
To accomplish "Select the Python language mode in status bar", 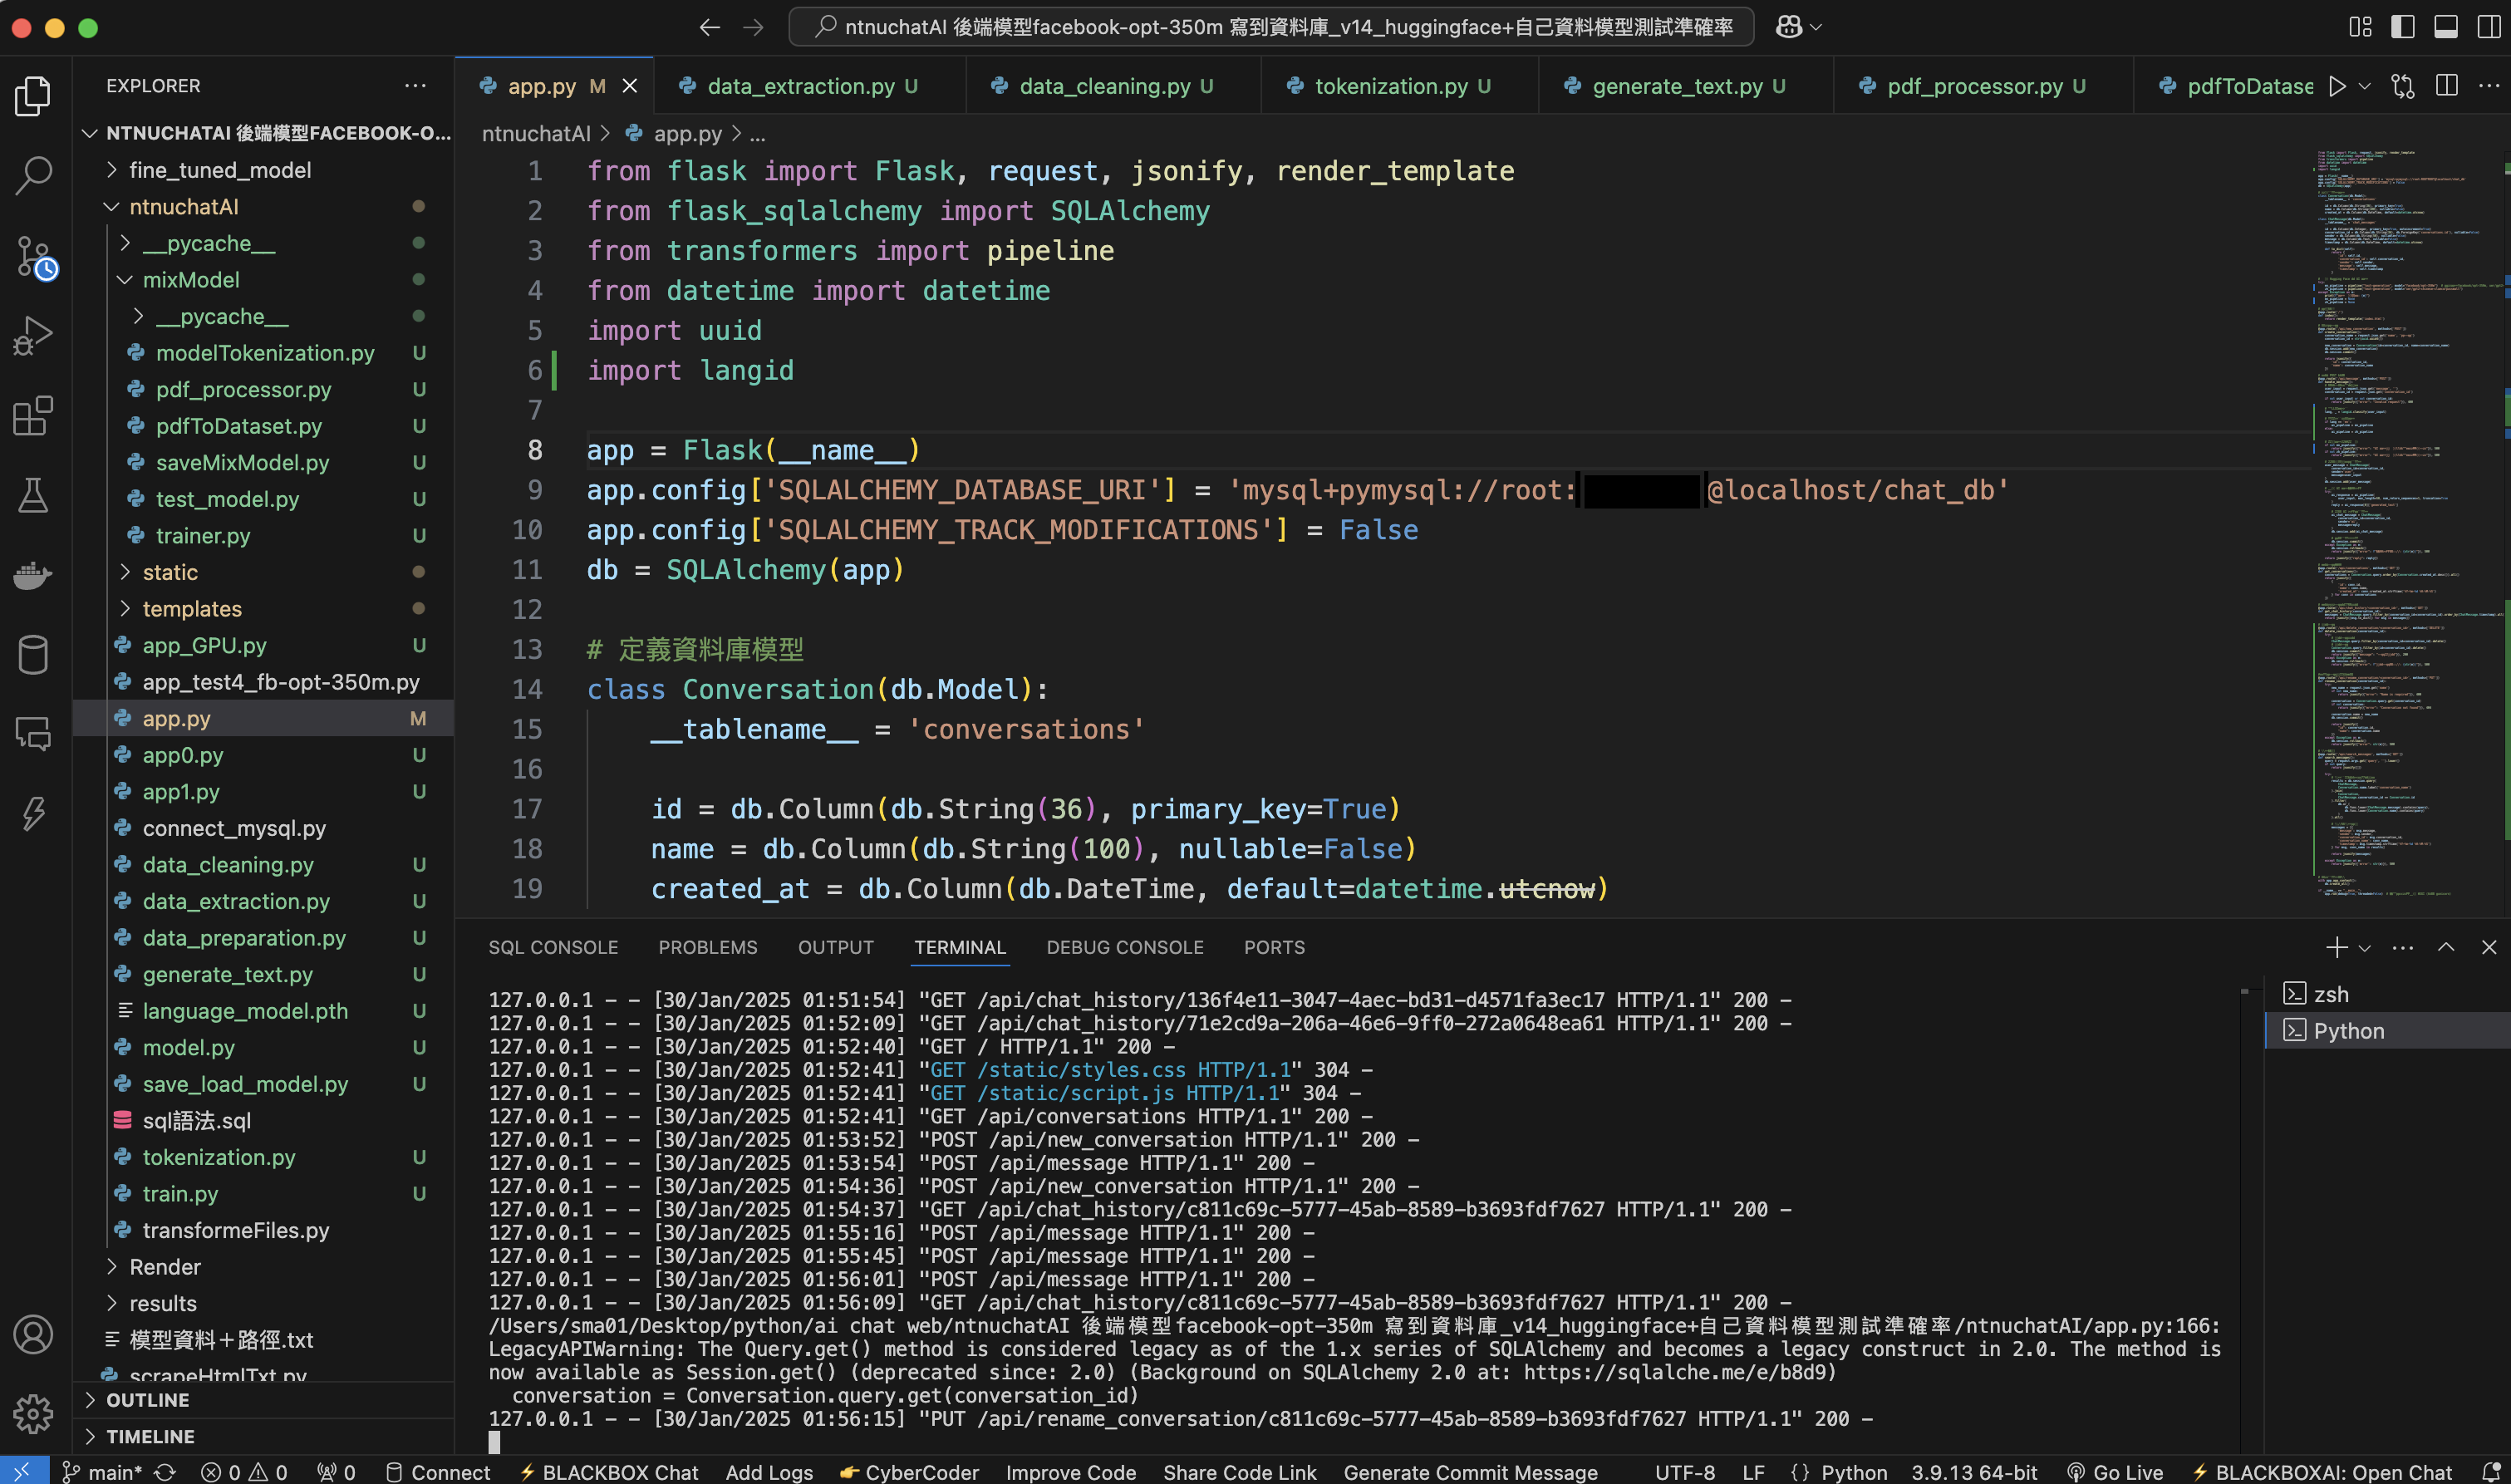I will pyautogui.click(x=1854, y=1472).
